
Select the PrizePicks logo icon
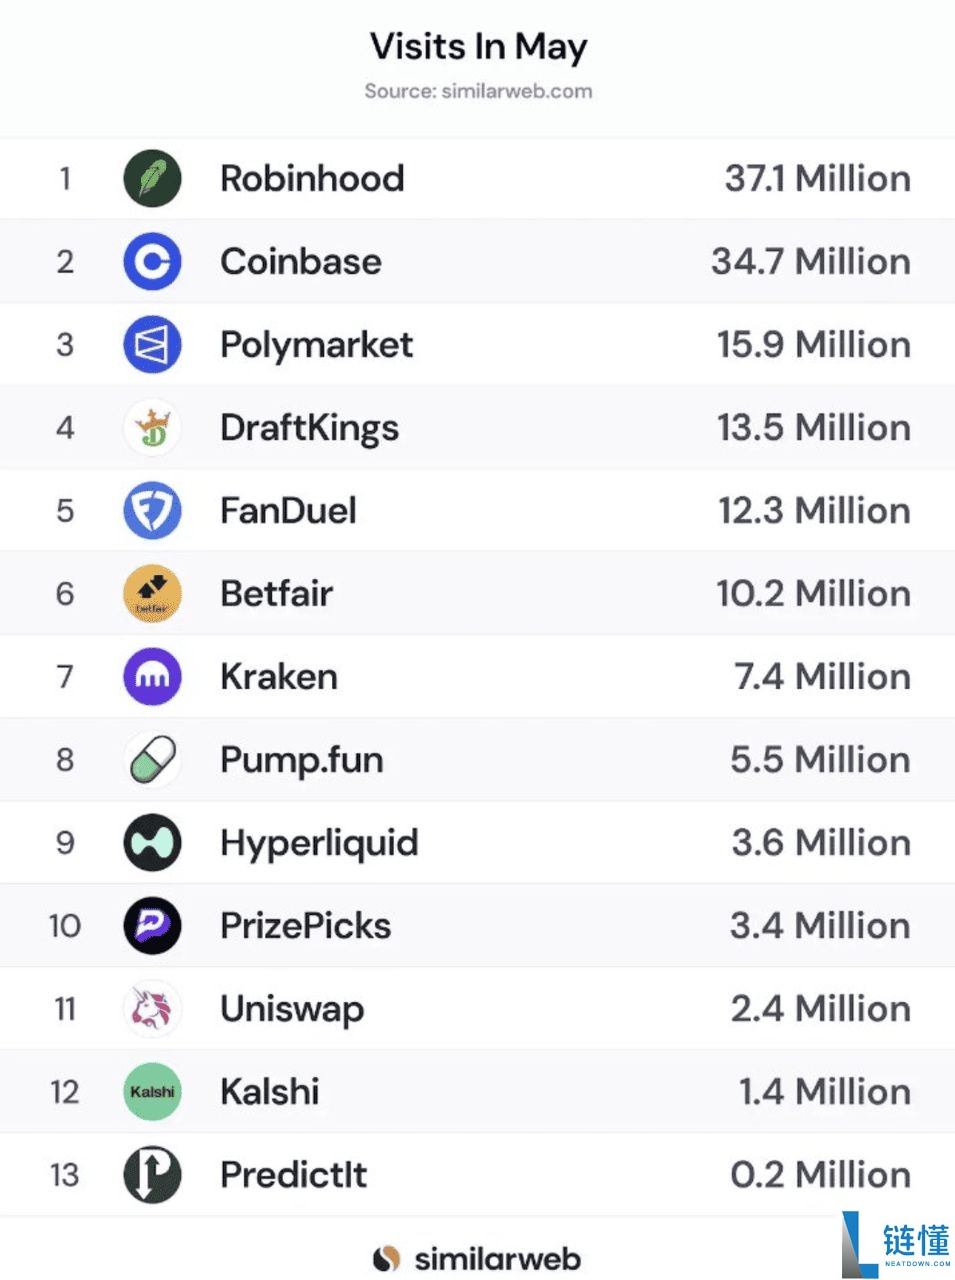tap(152, 926)
